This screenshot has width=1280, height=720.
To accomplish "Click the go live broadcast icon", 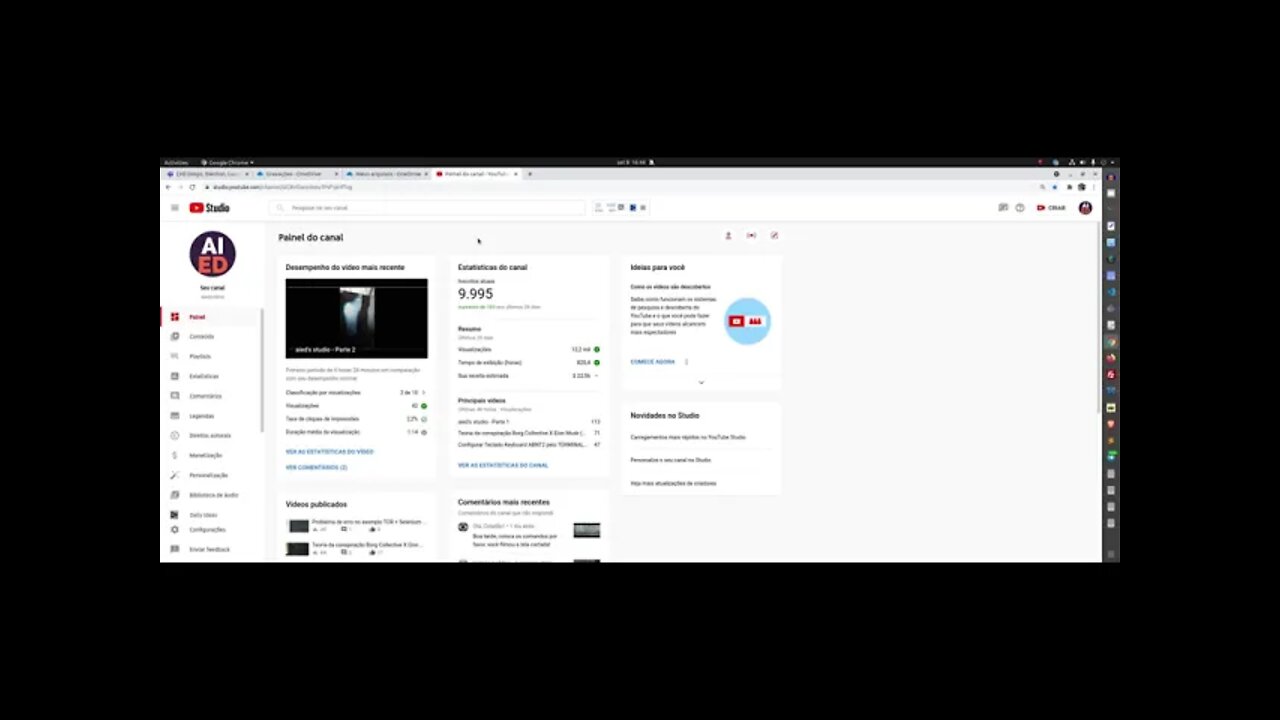I will pos(751,236).
